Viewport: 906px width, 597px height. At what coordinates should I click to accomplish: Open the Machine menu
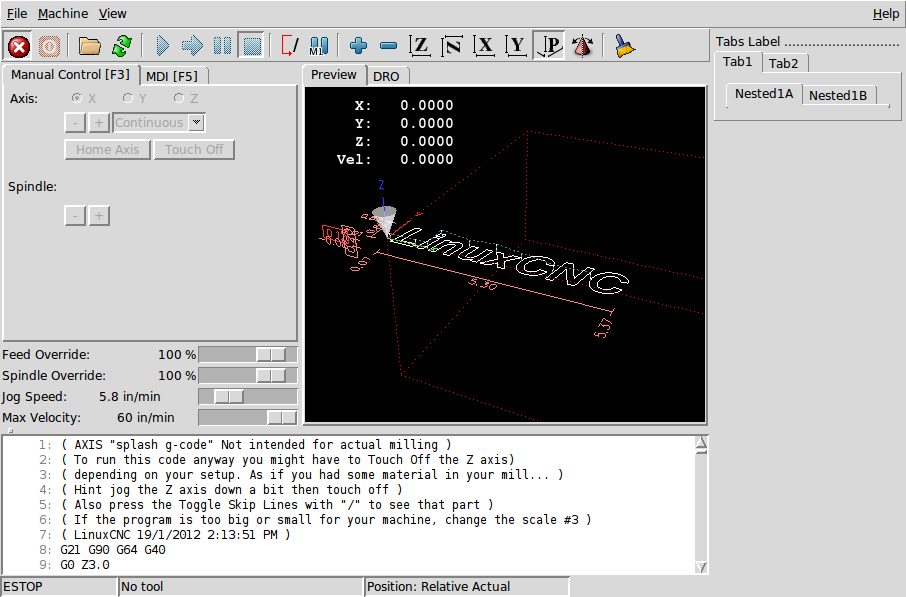coord(63,14)
